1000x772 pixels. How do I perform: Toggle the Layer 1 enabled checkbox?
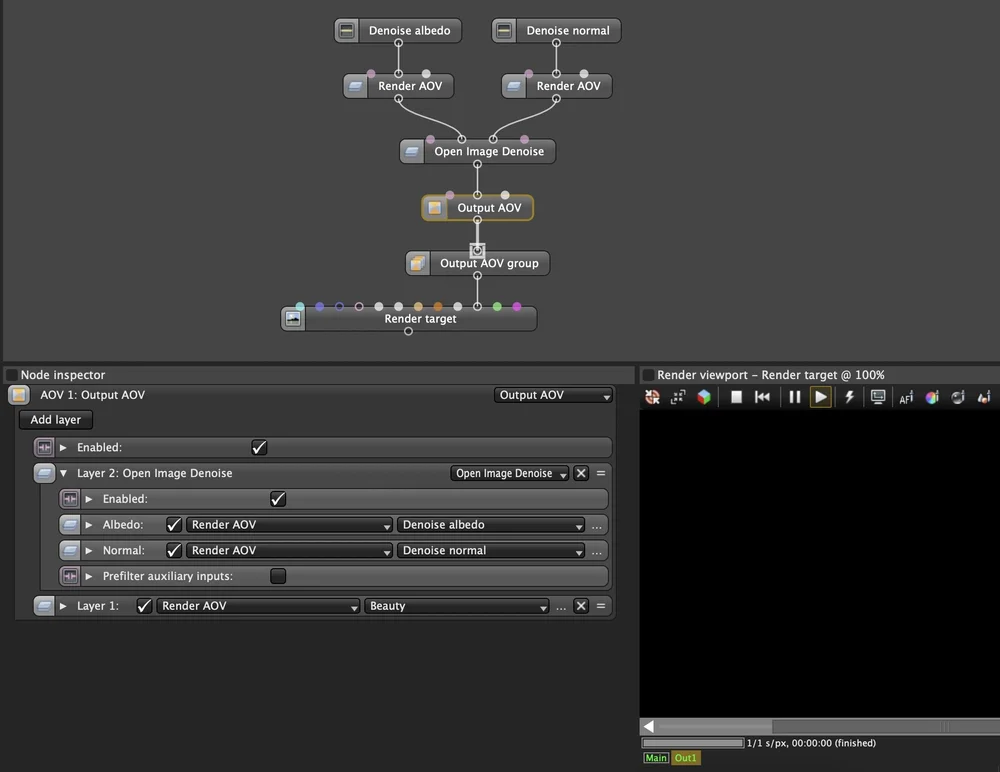pyautogui.click(x=144, y=605)
